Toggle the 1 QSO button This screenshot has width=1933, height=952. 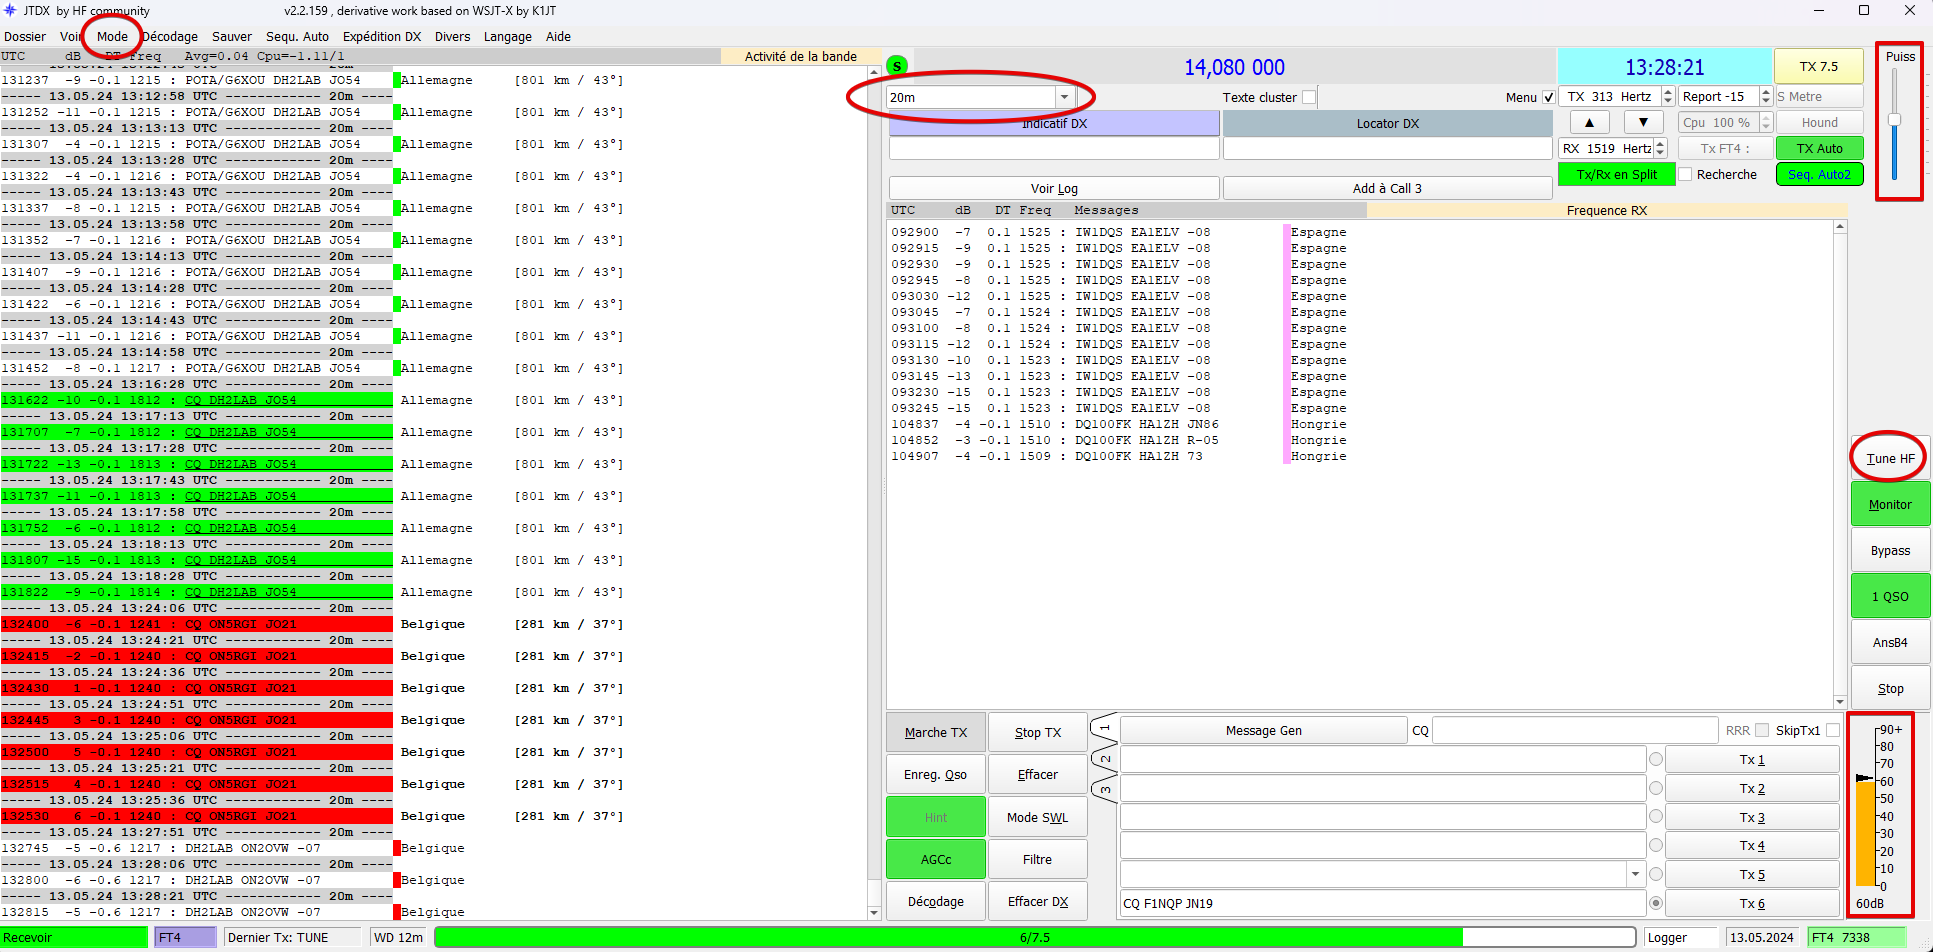pyautogui.click(x=1890, y=596)
